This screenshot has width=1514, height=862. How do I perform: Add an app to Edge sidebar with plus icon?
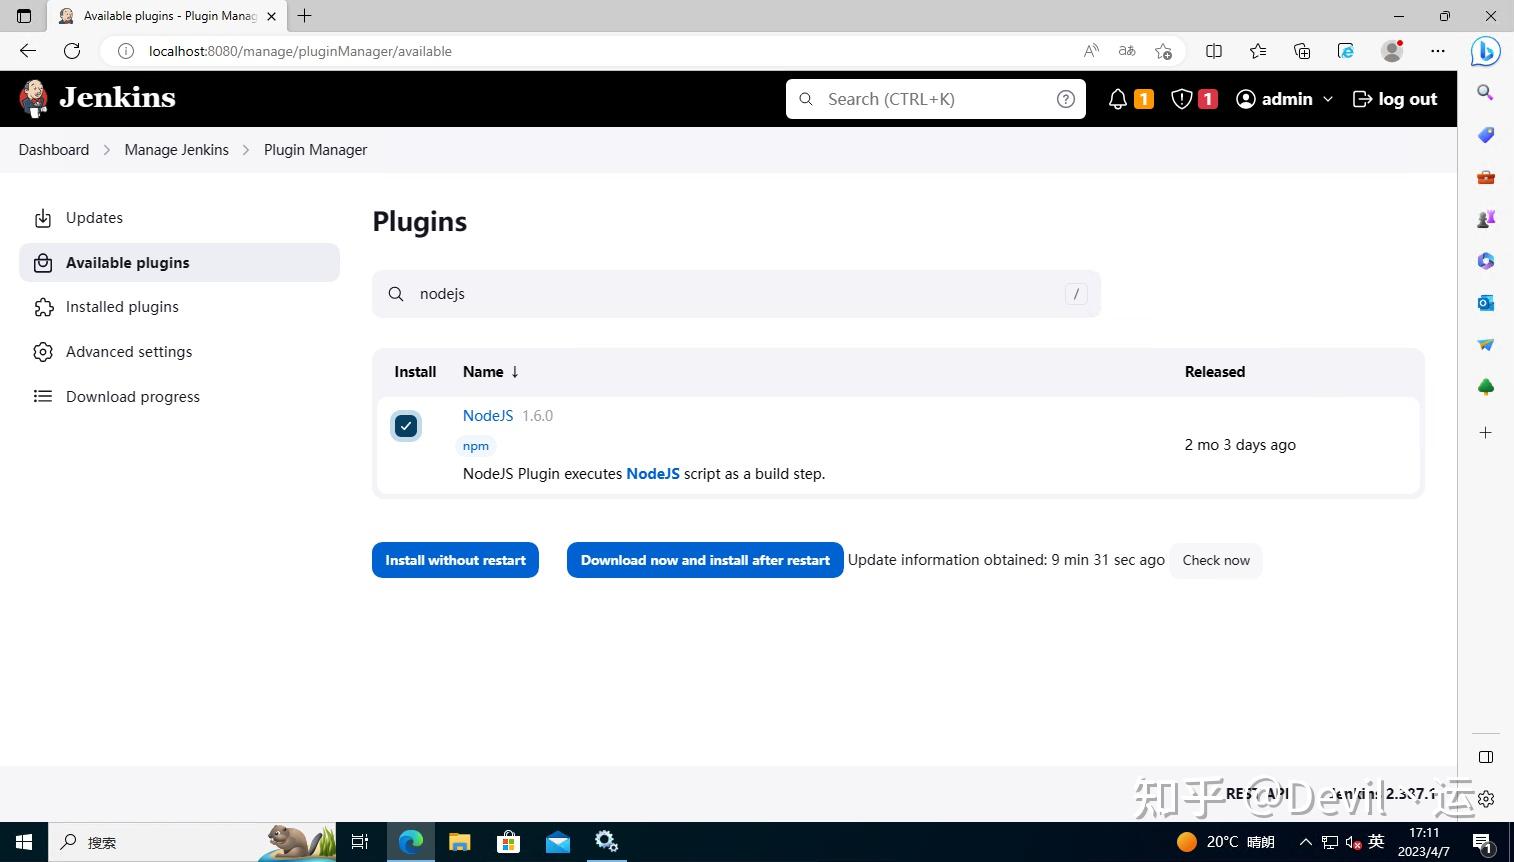(1485, 432)
